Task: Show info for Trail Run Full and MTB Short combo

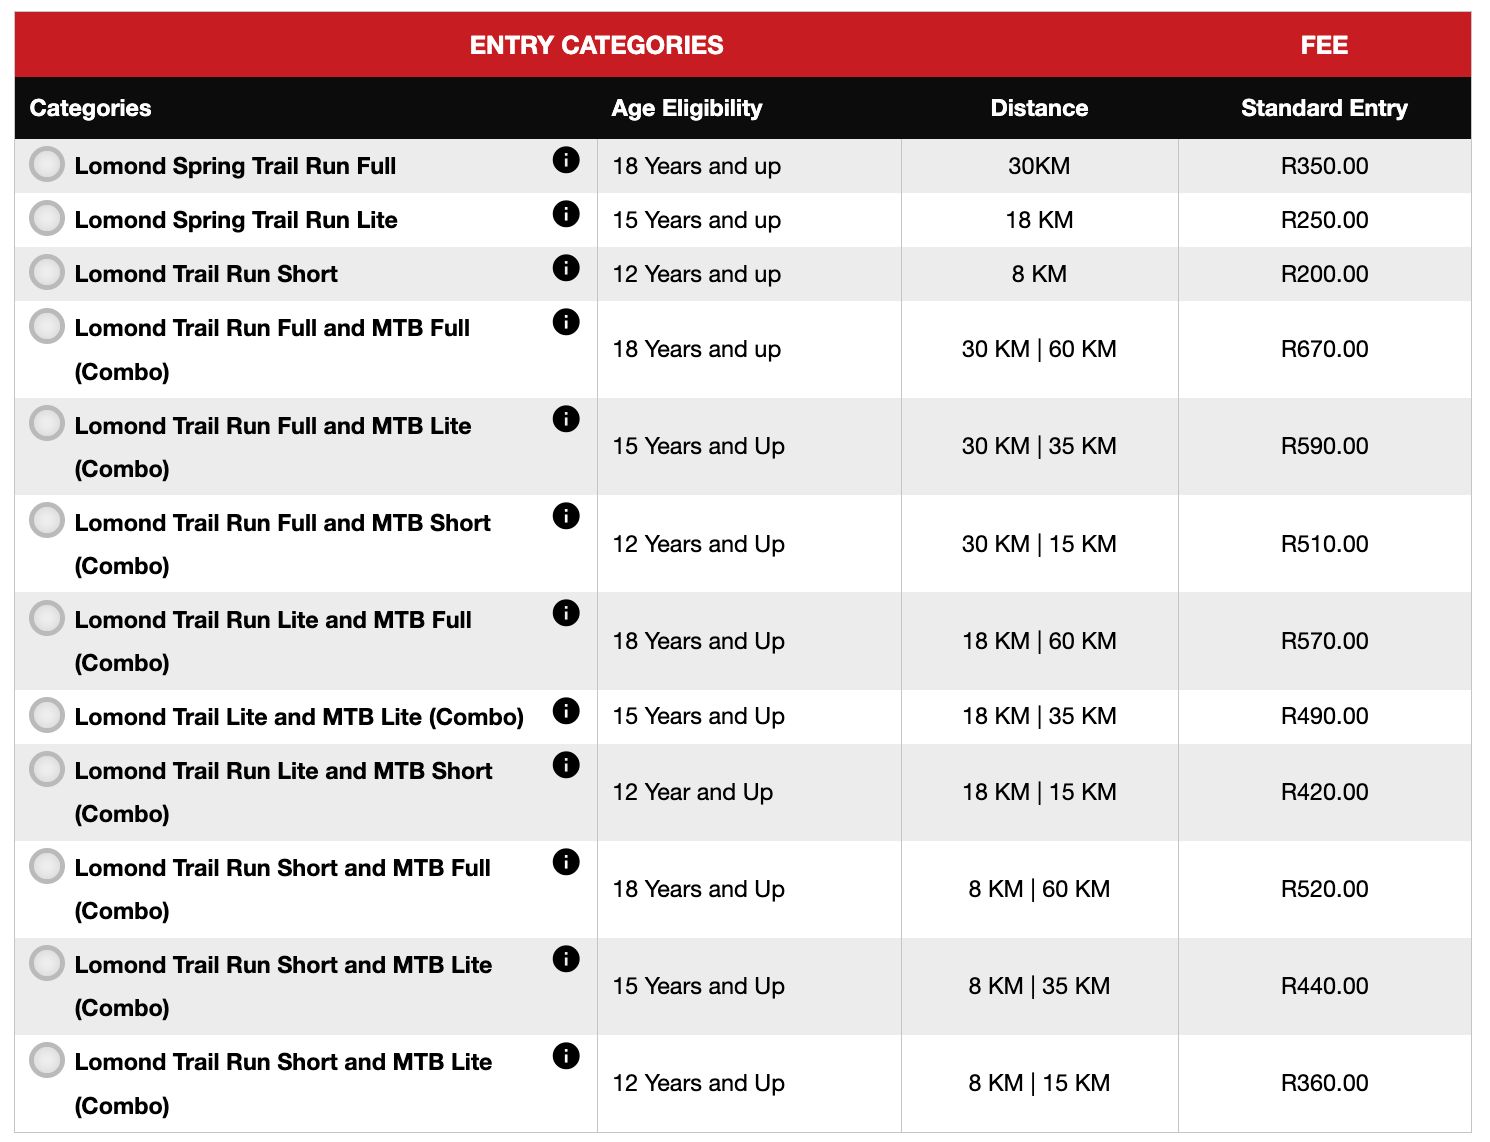Action: [x=566, y=516]
